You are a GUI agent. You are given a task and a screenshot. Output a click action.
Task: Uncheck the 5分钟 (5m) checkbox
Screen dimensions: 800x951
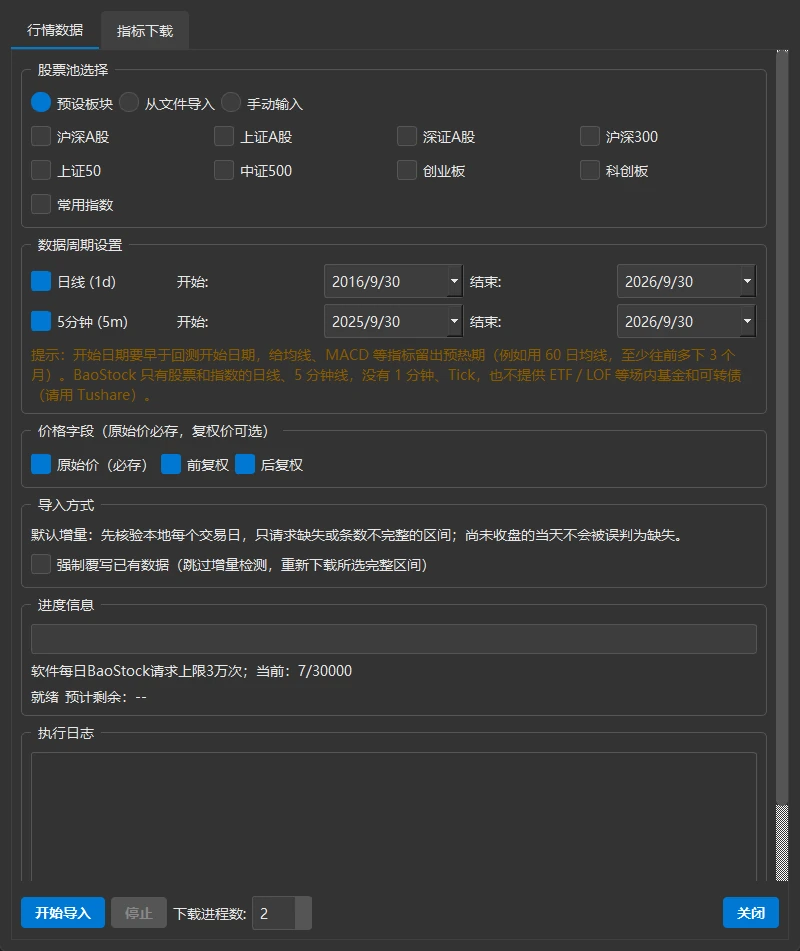click(x=41, y=321)
